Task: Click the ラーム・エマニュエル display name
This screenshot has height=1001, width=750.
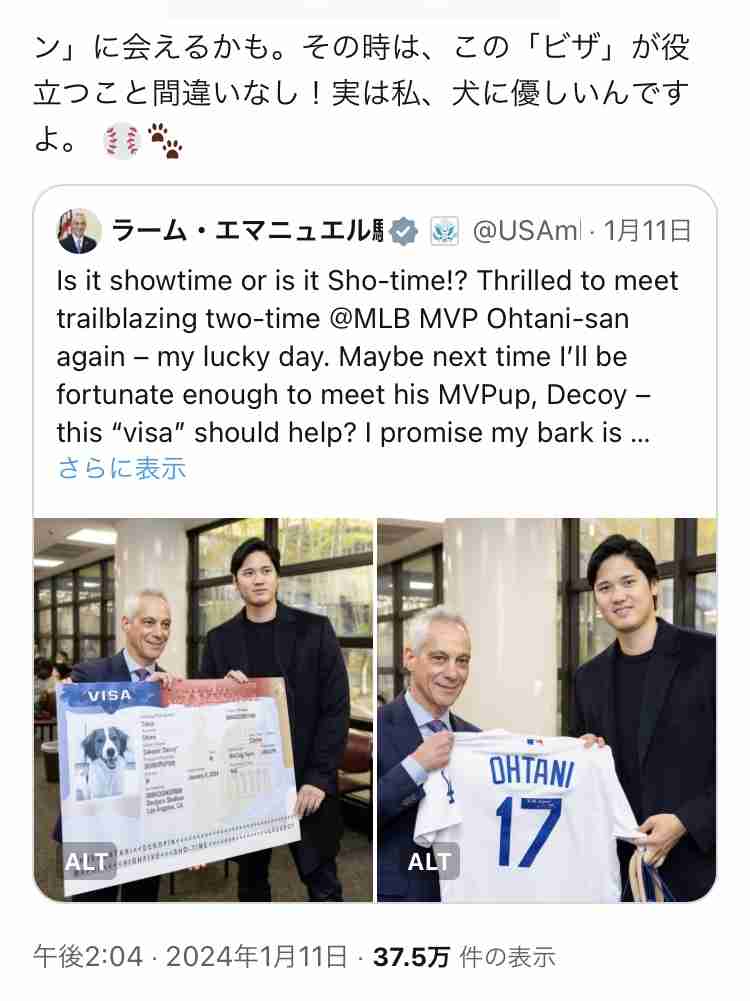Action: [248, 231]
